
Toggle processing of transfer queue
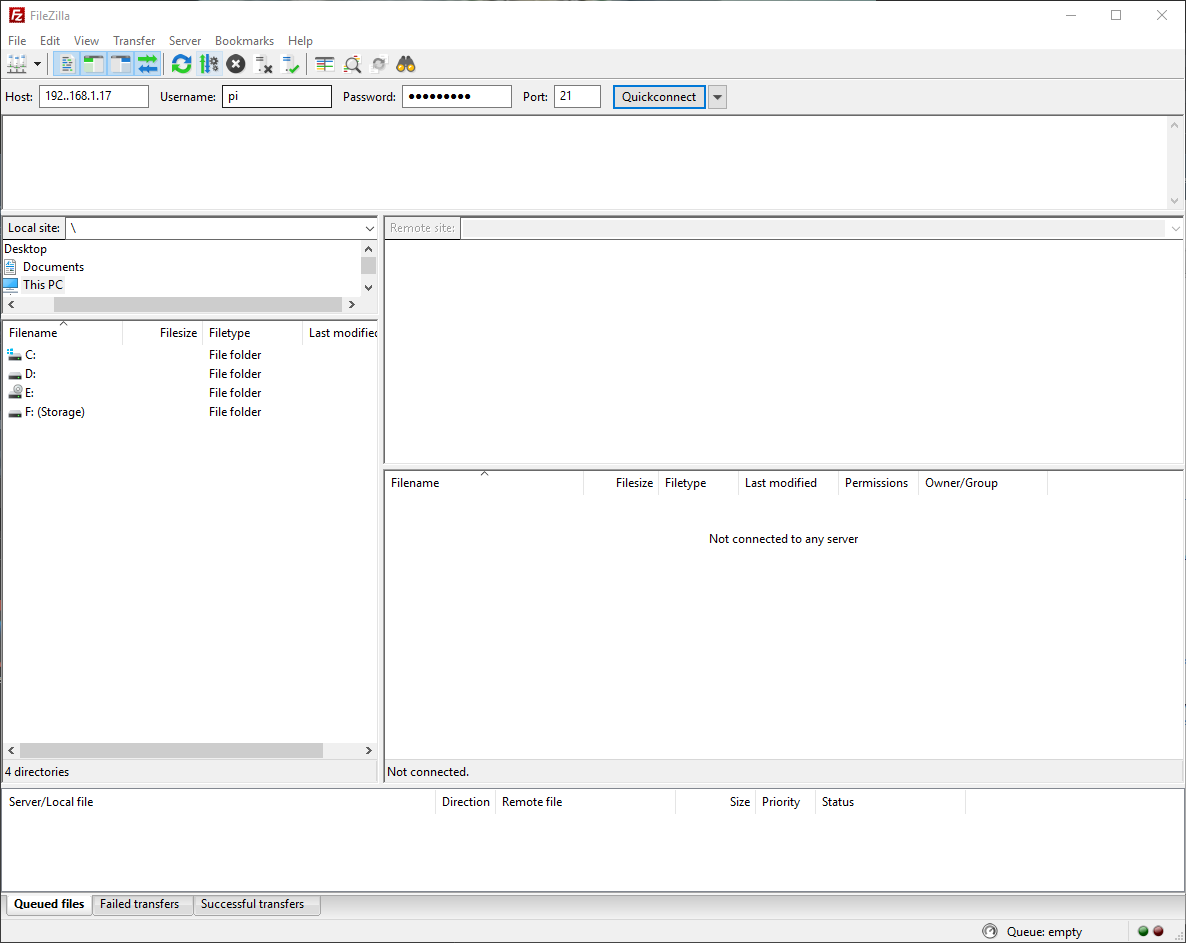(x=209, y=64)
